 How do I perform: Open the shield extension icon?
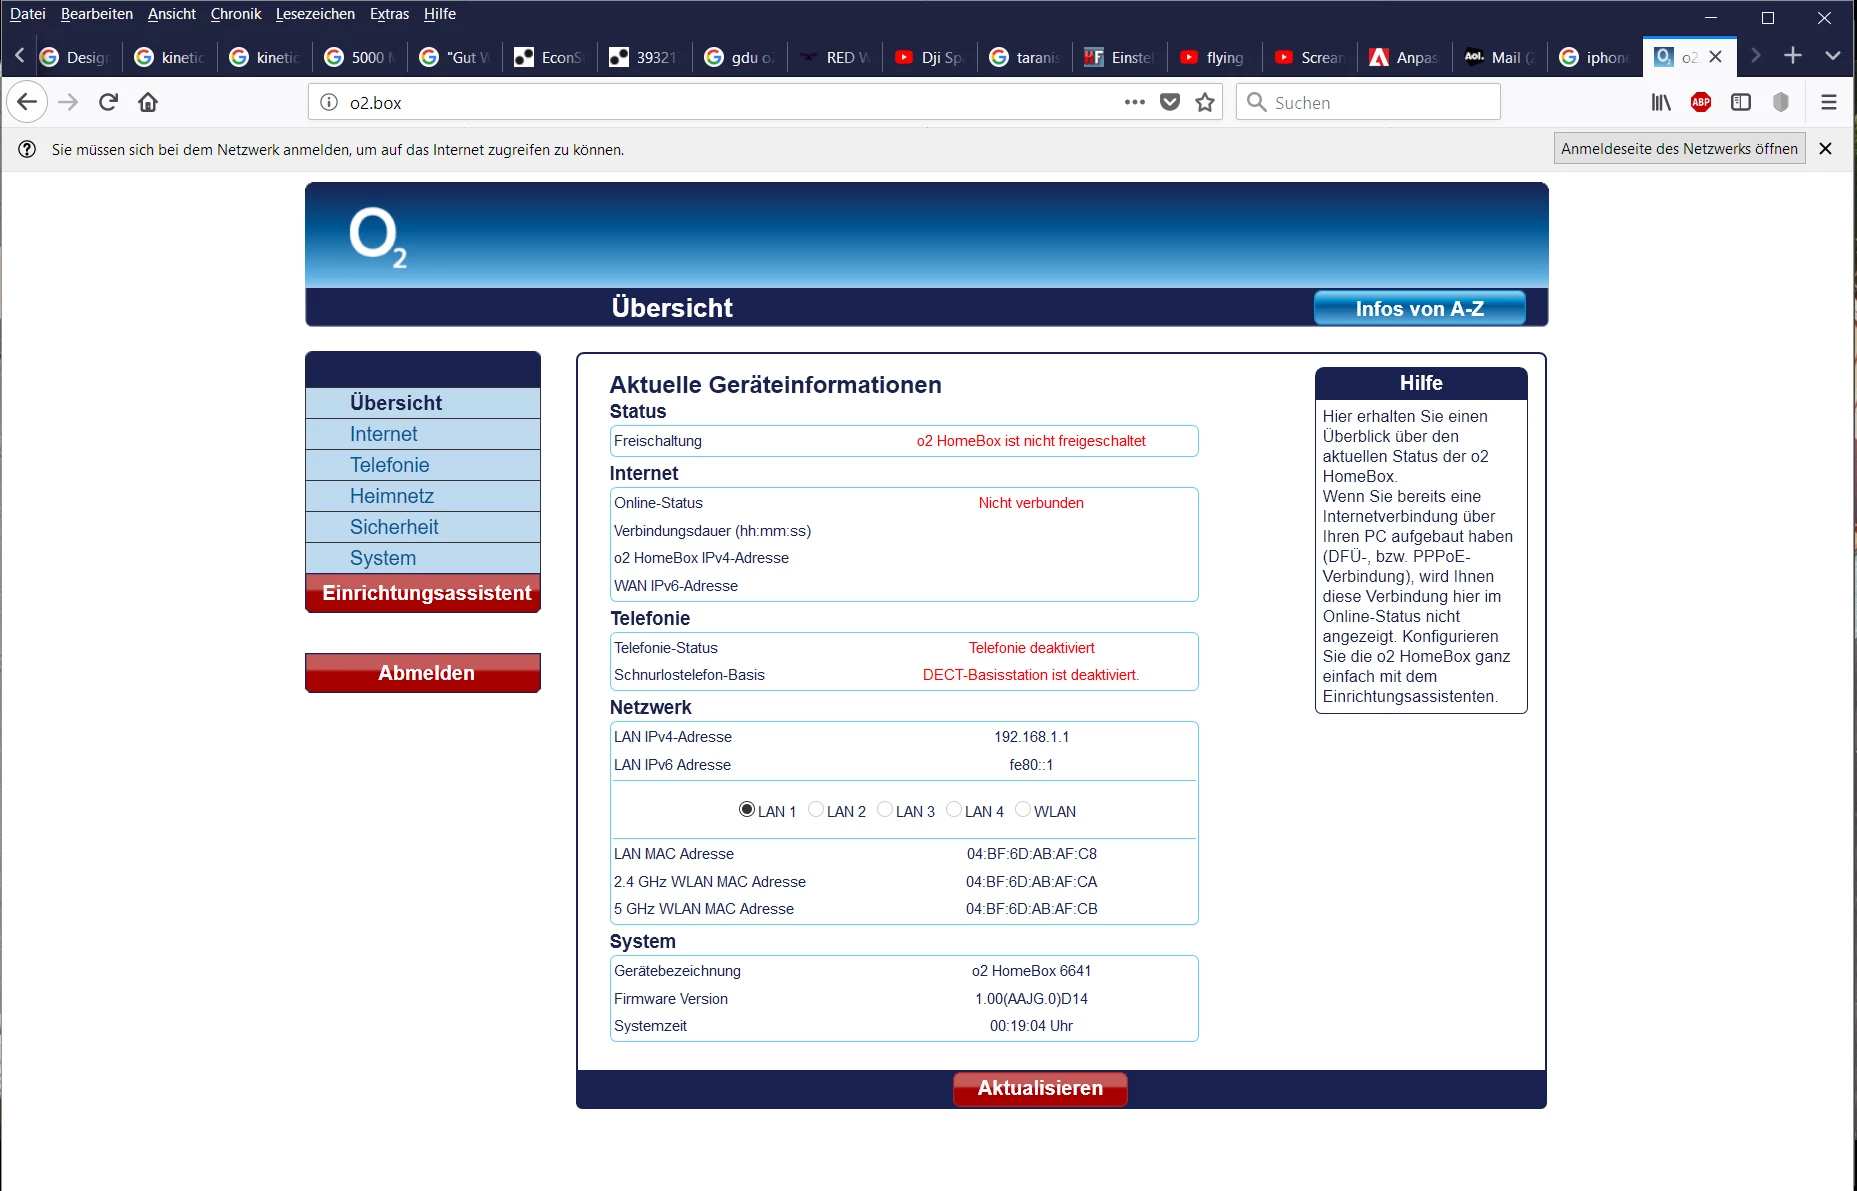(1780, 102)
